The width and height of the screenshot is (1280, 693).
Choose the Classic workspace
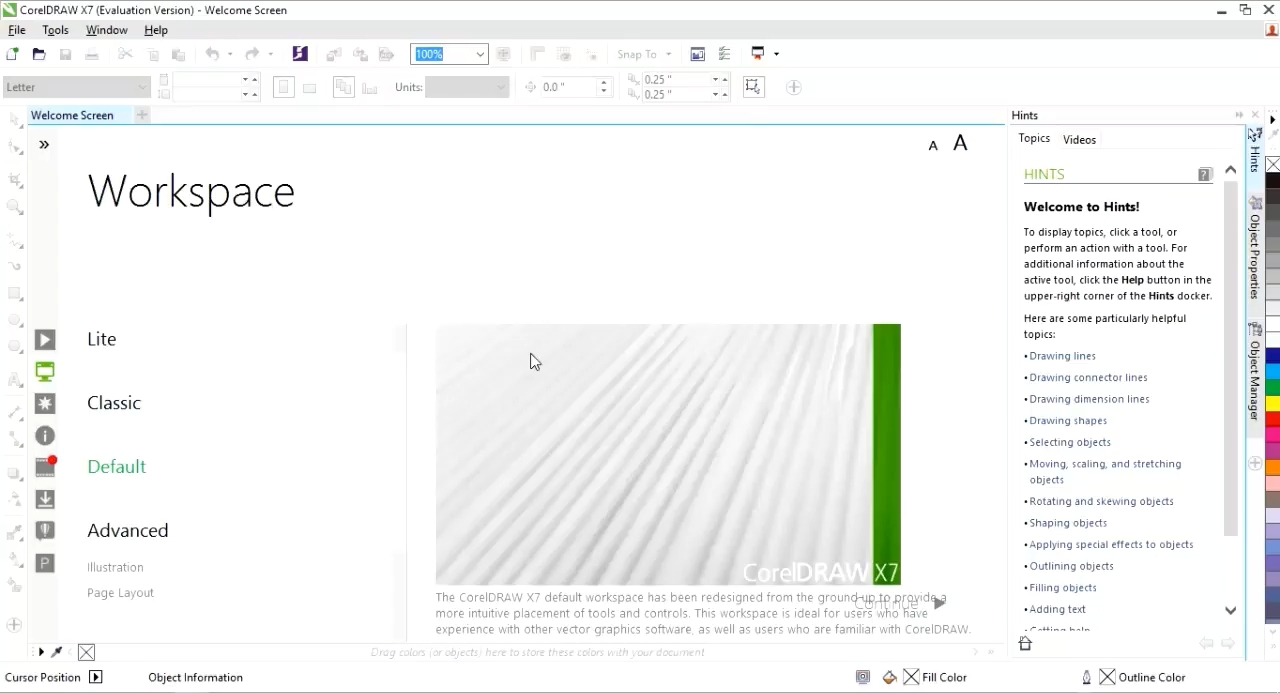click(114, 403)
